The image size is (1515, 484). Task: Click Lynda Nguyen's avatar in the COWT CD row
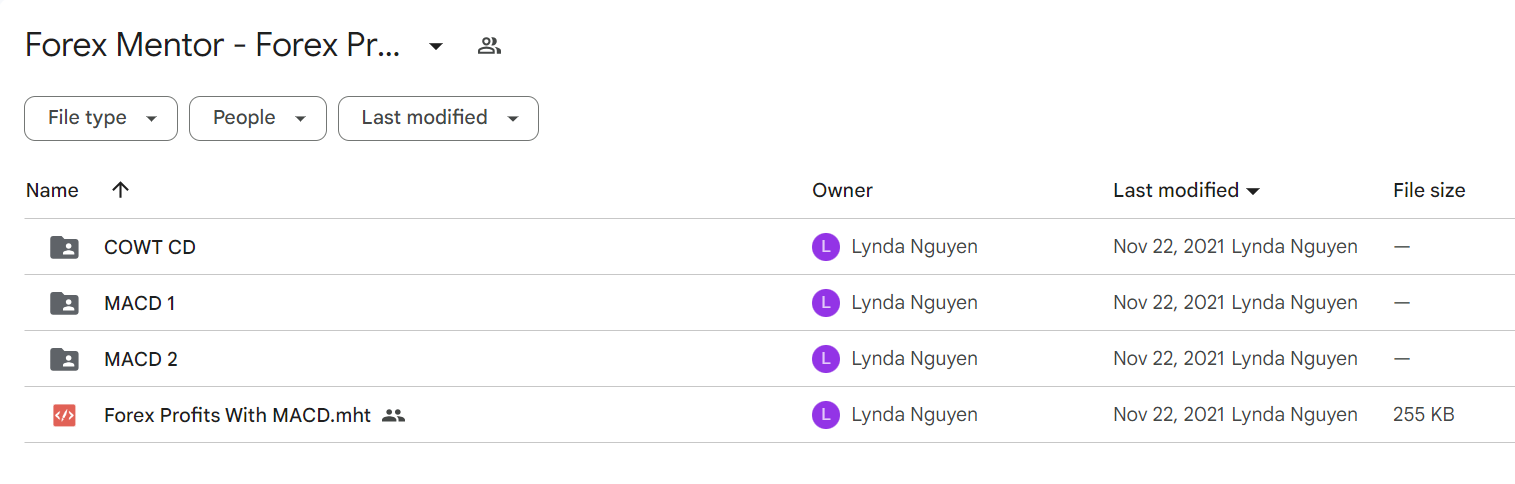point(825,247)
